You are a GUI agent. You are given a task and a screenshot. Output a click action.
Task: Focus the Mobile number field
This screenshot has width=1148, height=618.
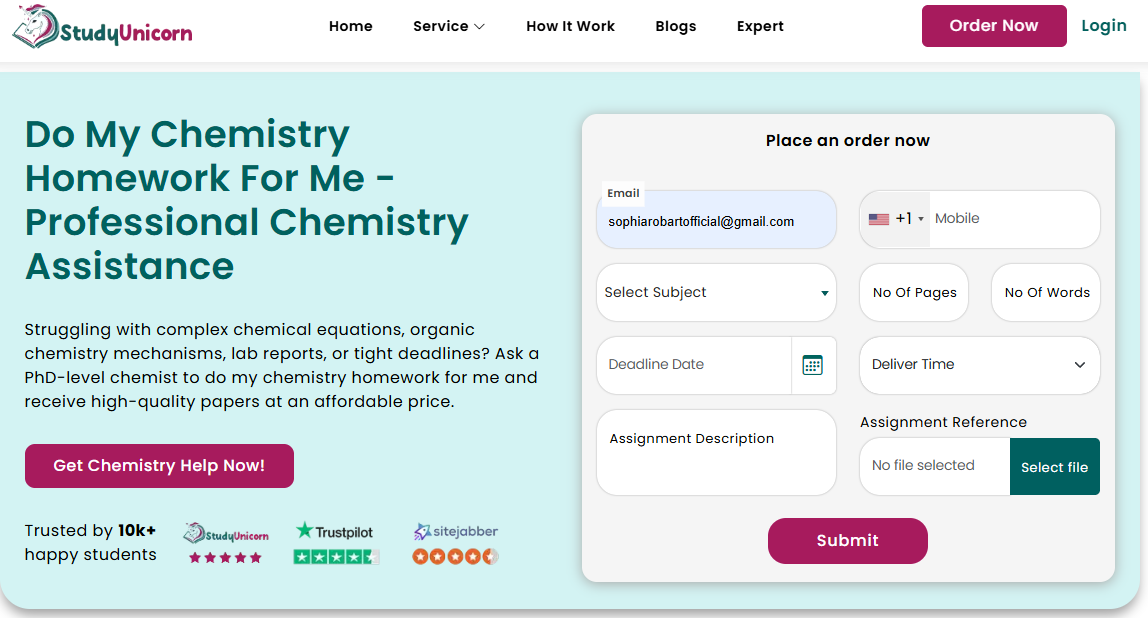(x=1012, y=219)
